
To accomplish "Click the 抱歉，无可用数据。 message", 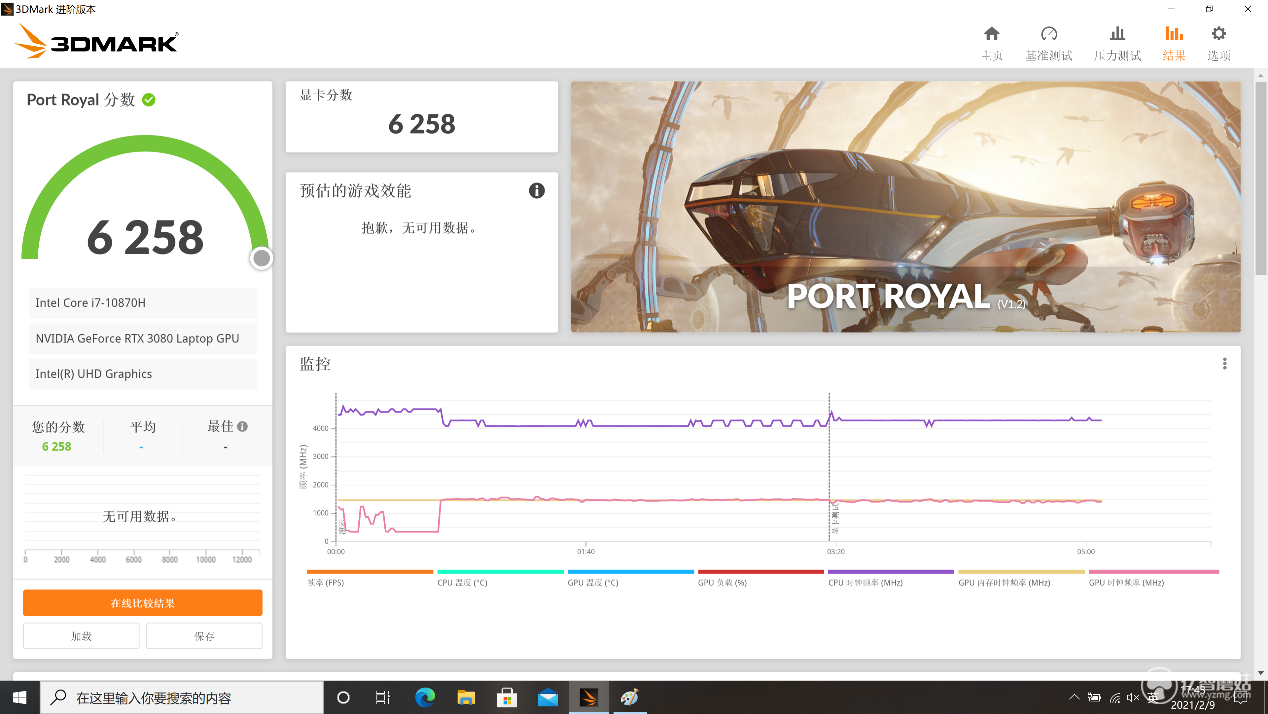I will 419,228.
